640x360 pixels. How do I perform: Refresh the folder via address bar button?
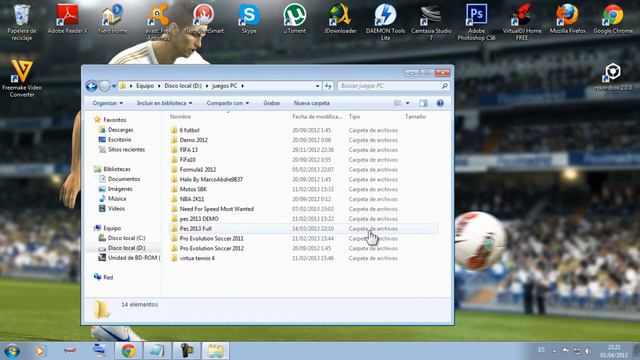tap(328, 86)
